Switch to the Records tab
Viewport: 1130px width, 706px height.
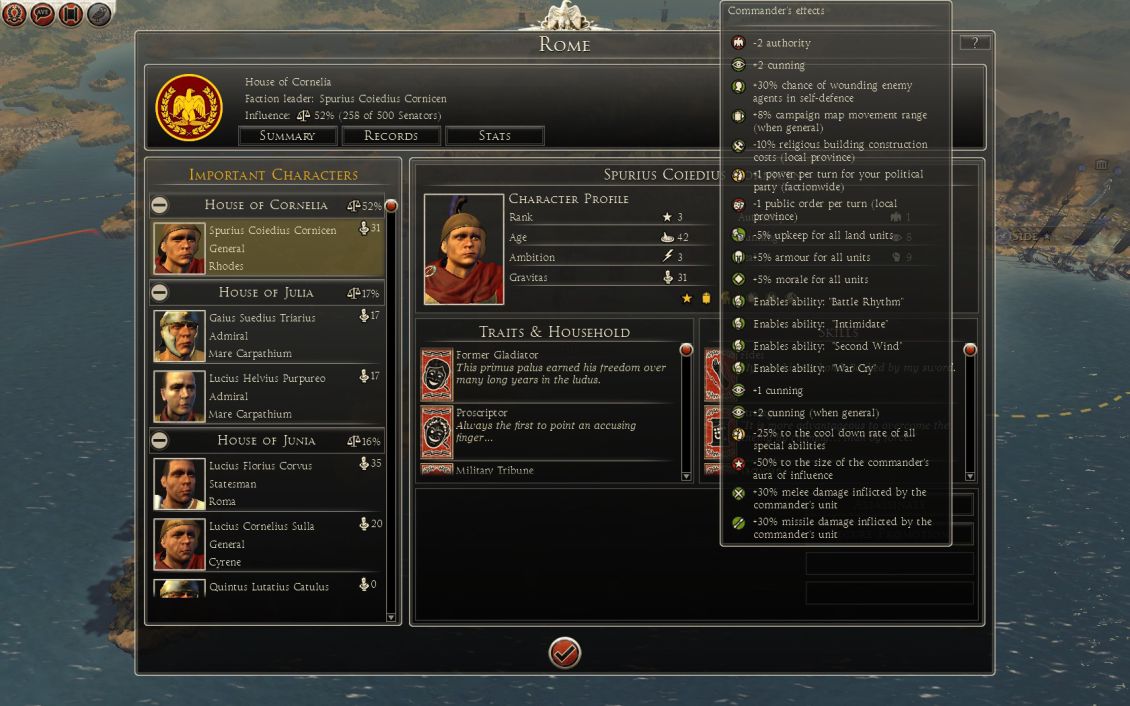tap(391, 135)
